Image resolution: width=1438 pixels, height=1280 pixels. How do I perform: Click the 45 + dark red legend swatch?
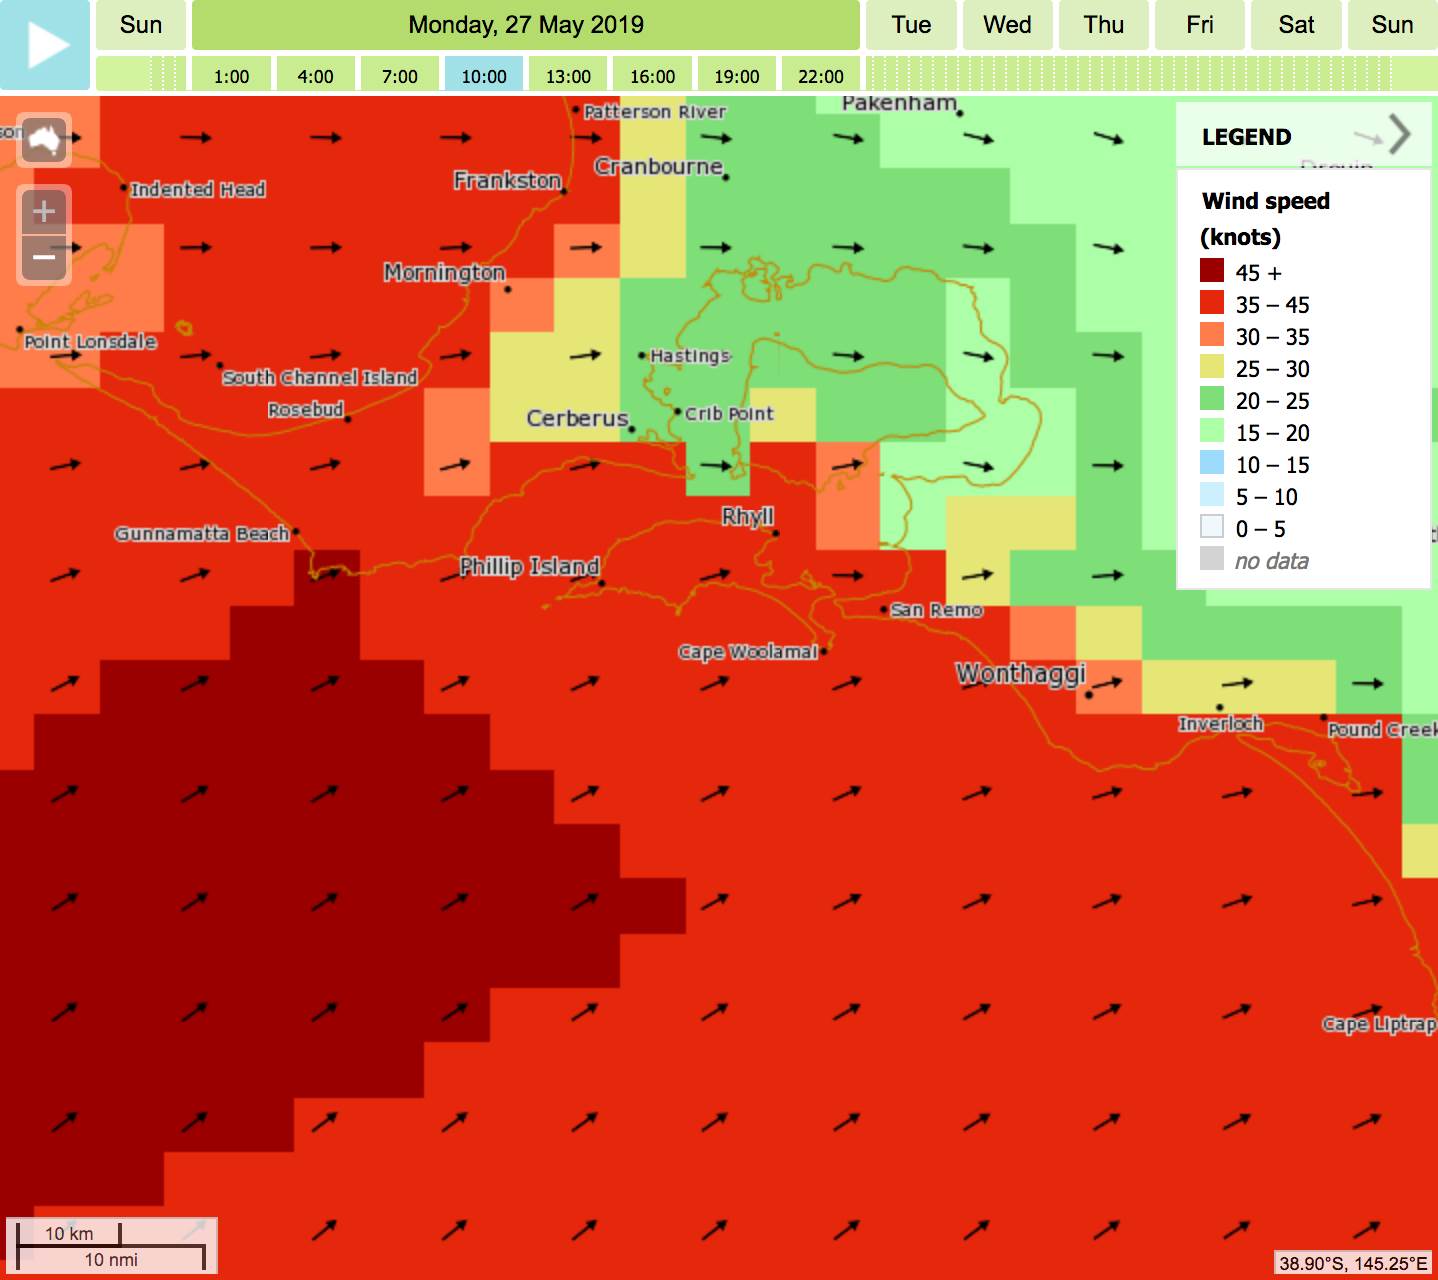(x=1212, y=271)
